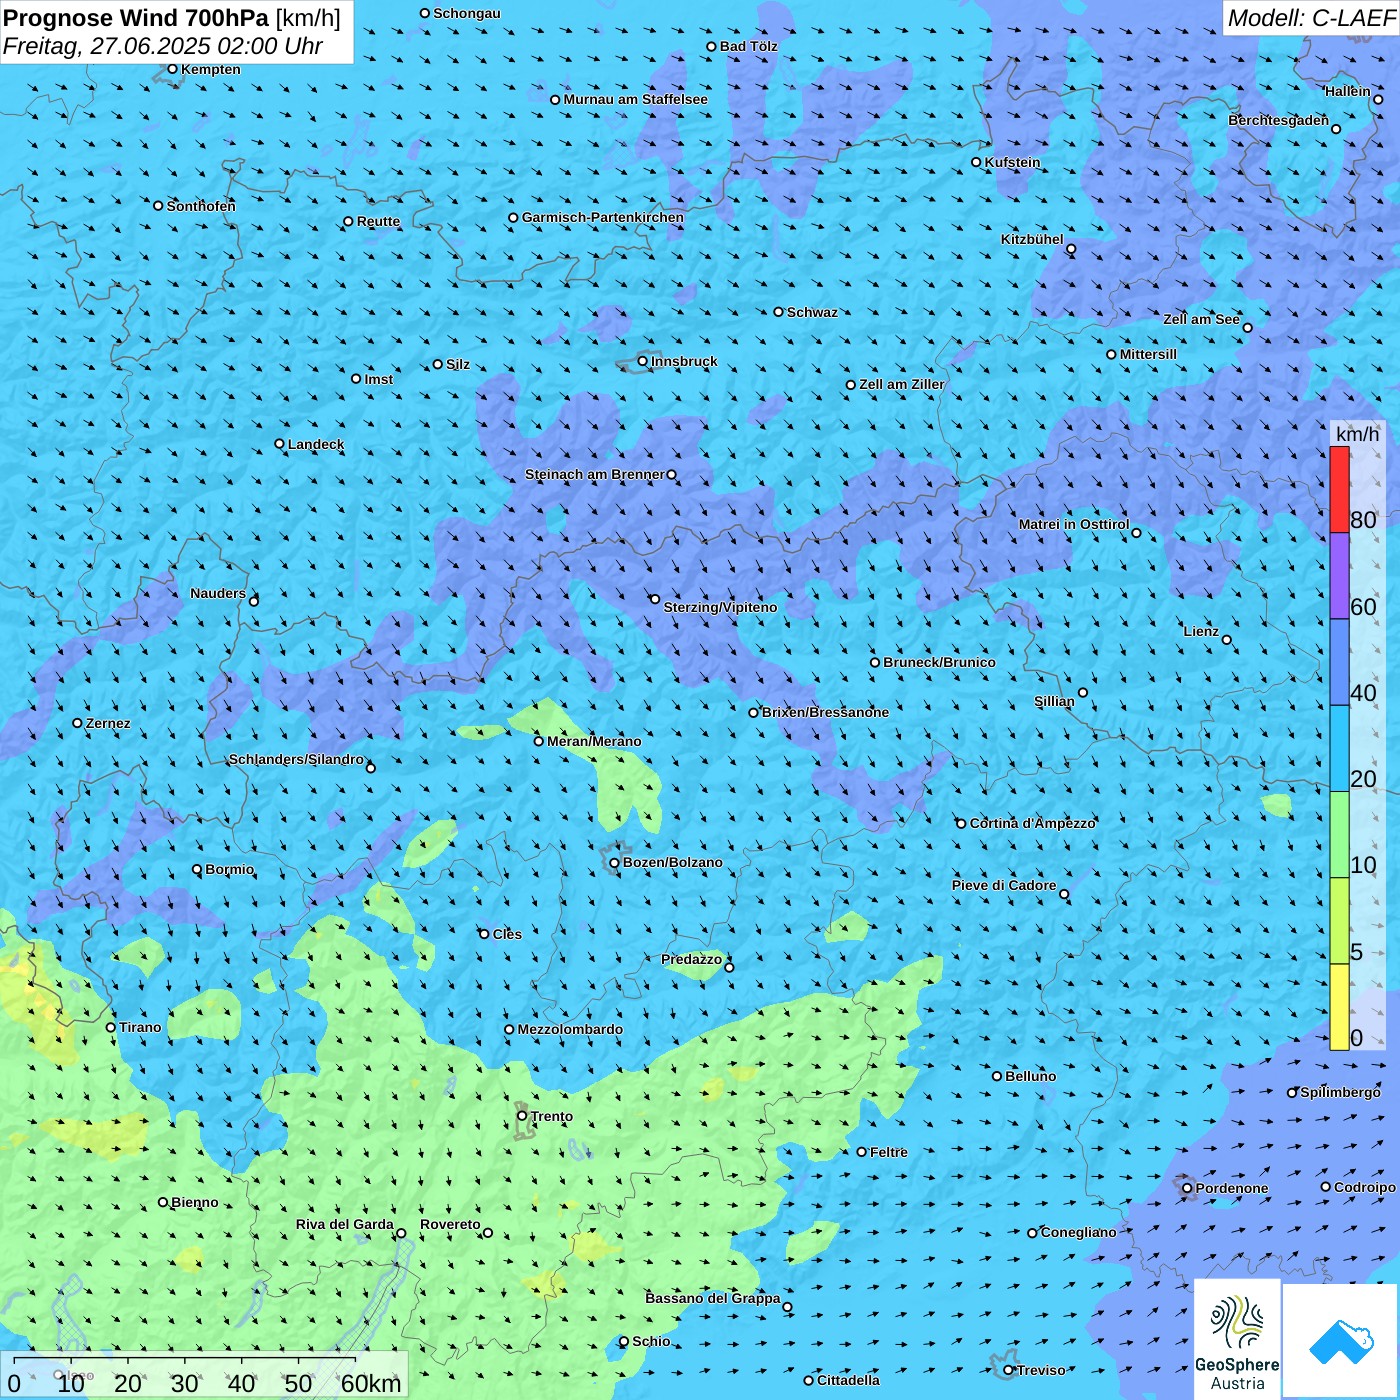Click the Lienz location dot
The image size is (1400, 1400).
click(1227, 640)
